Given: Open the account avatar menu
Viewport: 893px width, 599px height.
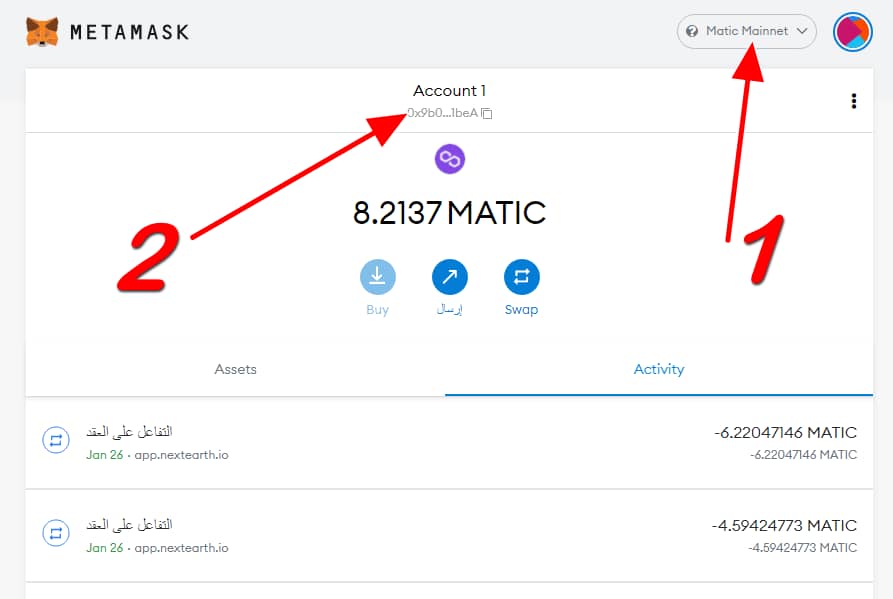Looking at the screenshot, I should 853,32.
